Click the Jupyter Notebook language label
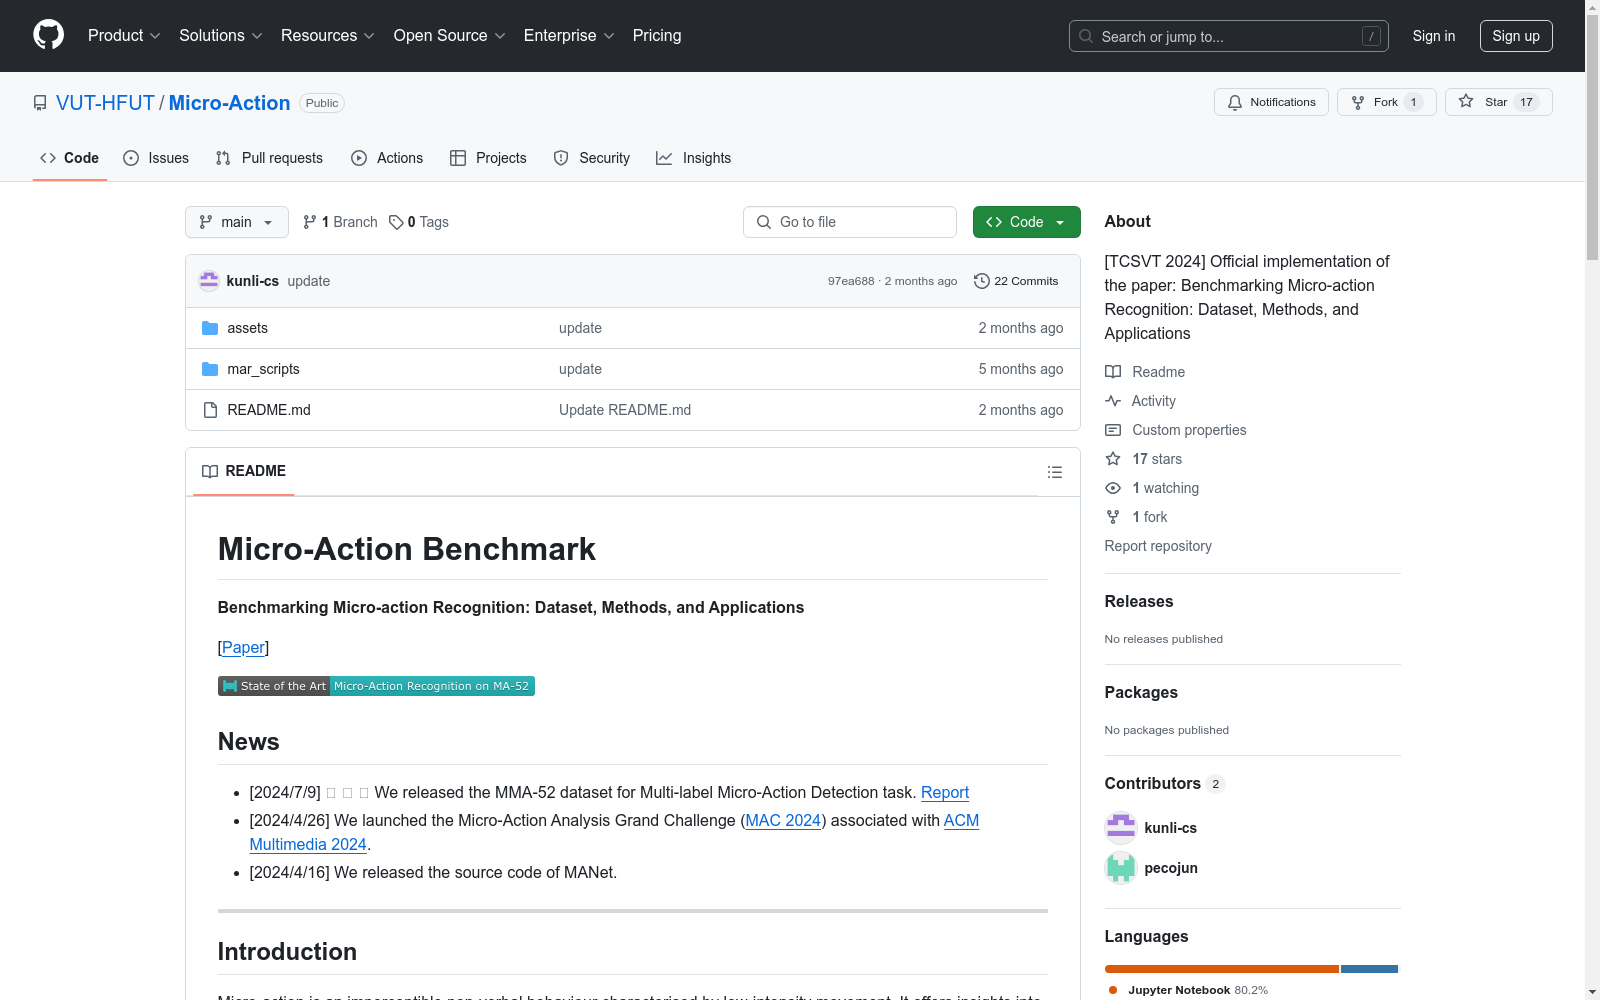The height and width of the screenshot is (1000, 1600). (x=1180, y=990)
